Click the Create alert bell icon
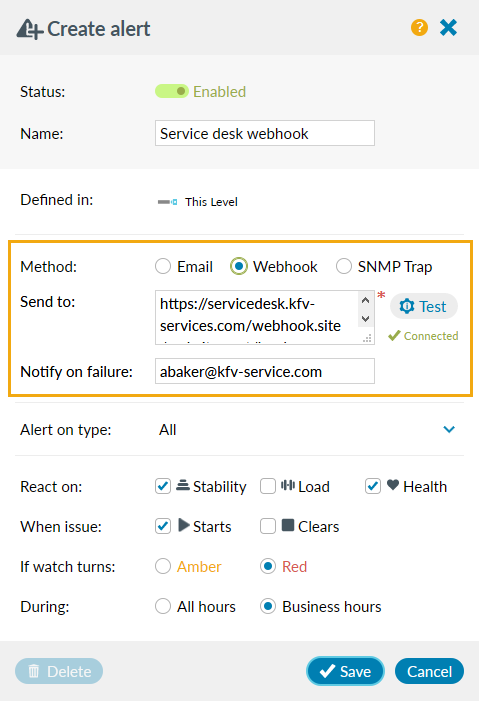479x701 pixels. (30, 29)
